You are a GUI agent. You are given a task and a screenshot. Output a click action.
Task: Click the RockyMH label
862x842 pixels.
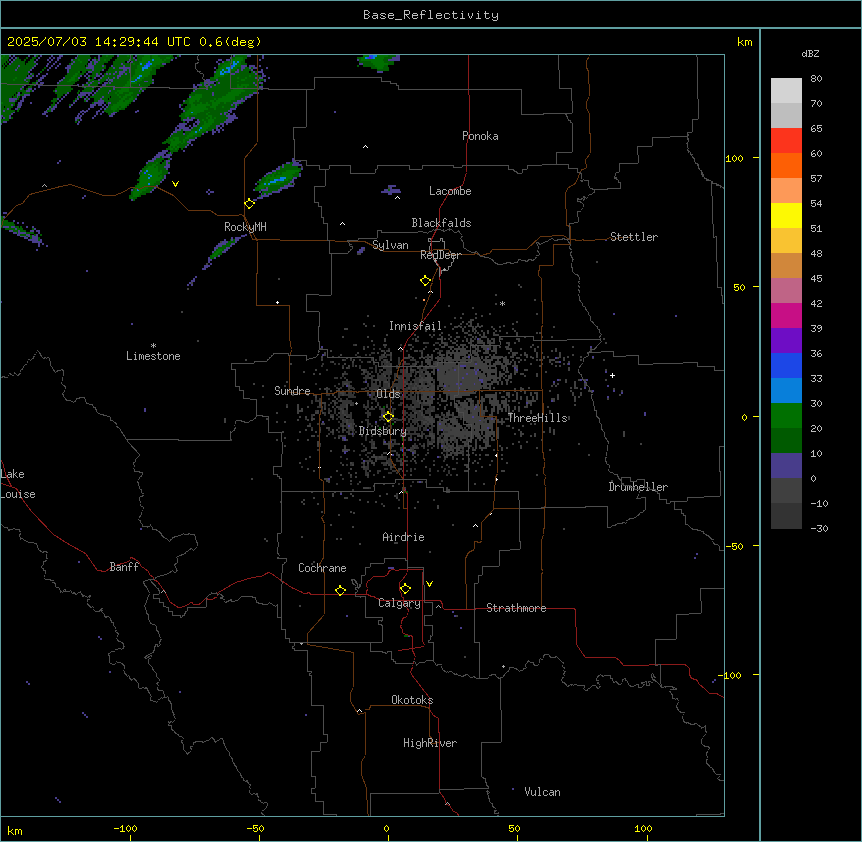click(x=245, y=227)
